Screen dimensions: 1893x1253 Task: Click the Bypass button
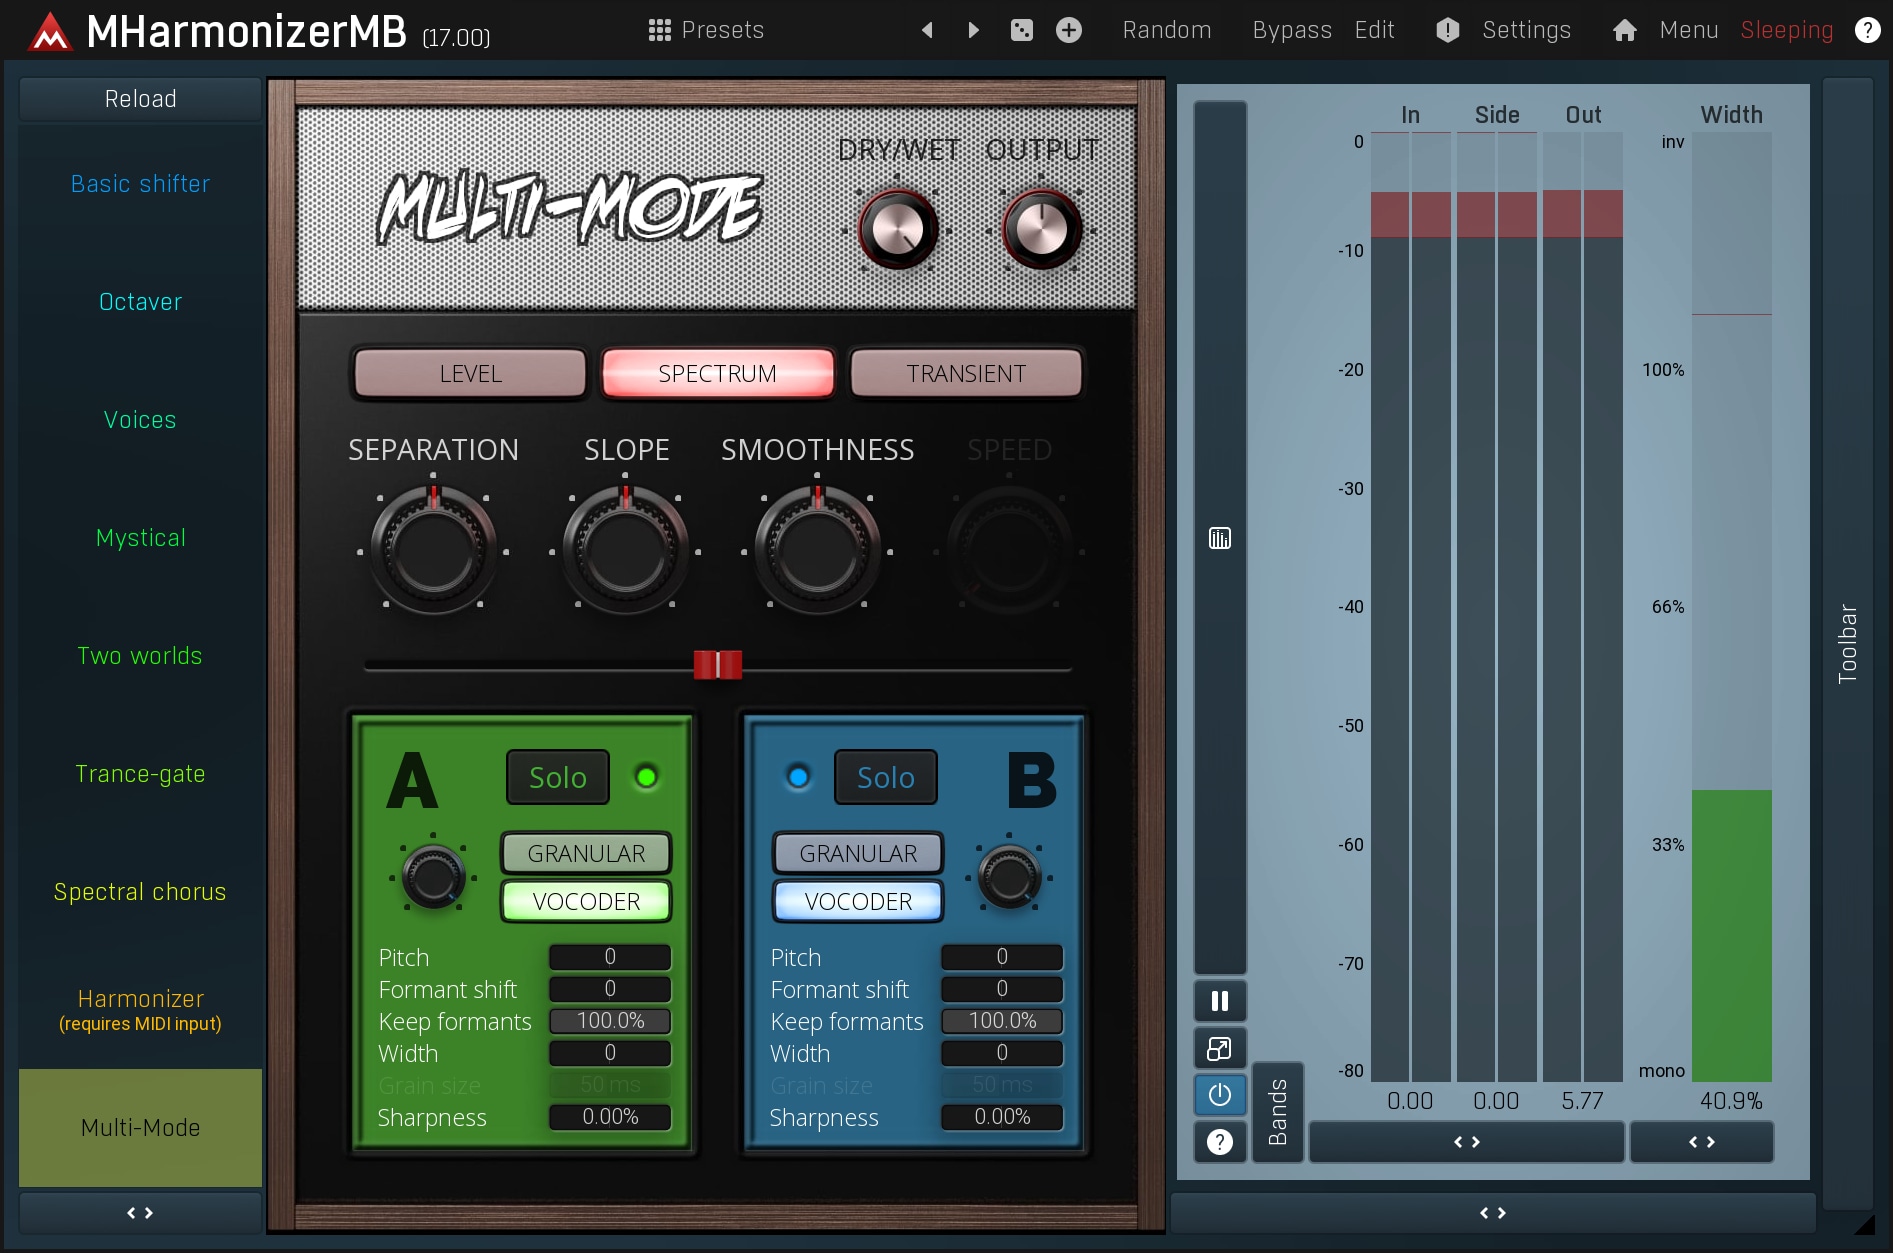1291,30
